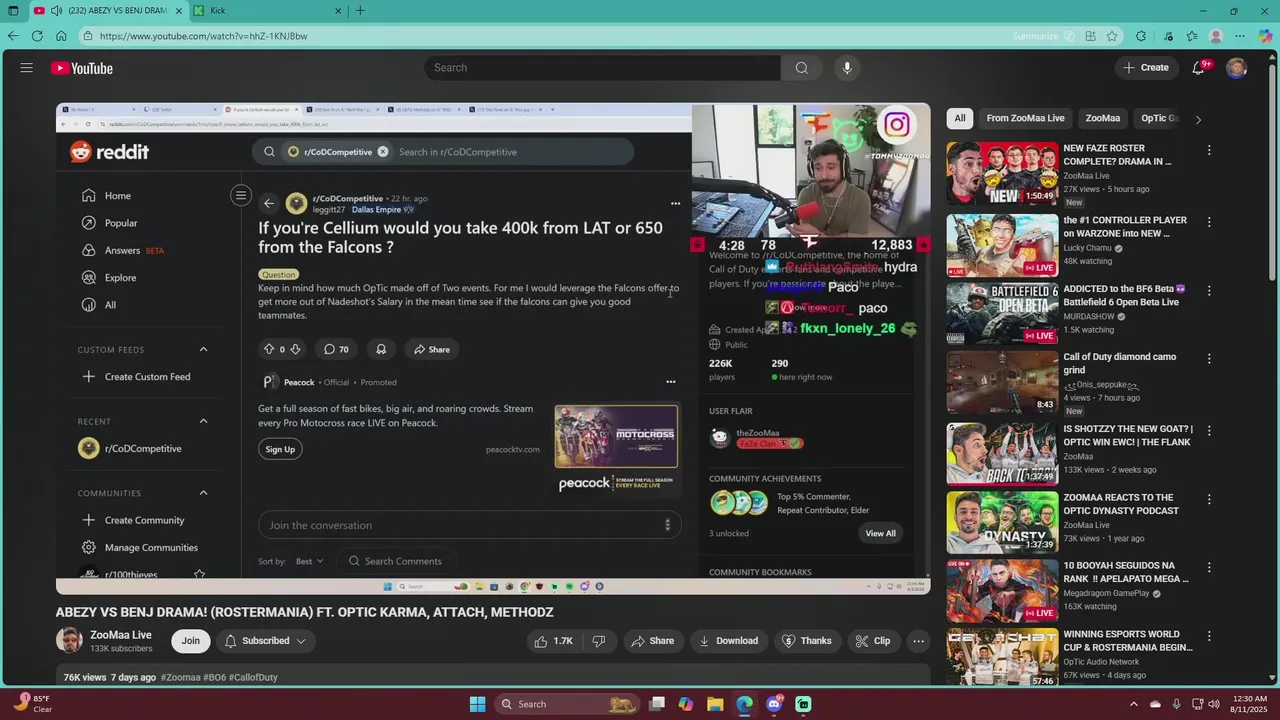Add page to browser favorites star

click(x=1112, y=36)
